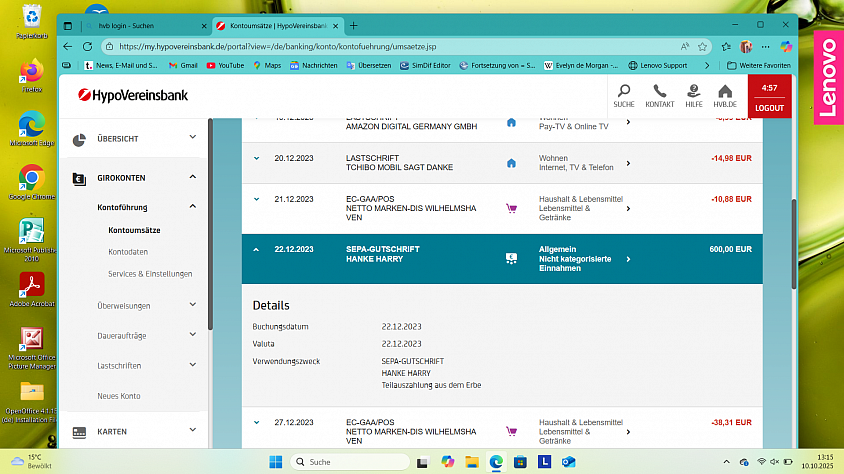The image size is (844, 474).
Task: Open Services & Einstellungen sidebar entry
Action: tap(150, 274)
